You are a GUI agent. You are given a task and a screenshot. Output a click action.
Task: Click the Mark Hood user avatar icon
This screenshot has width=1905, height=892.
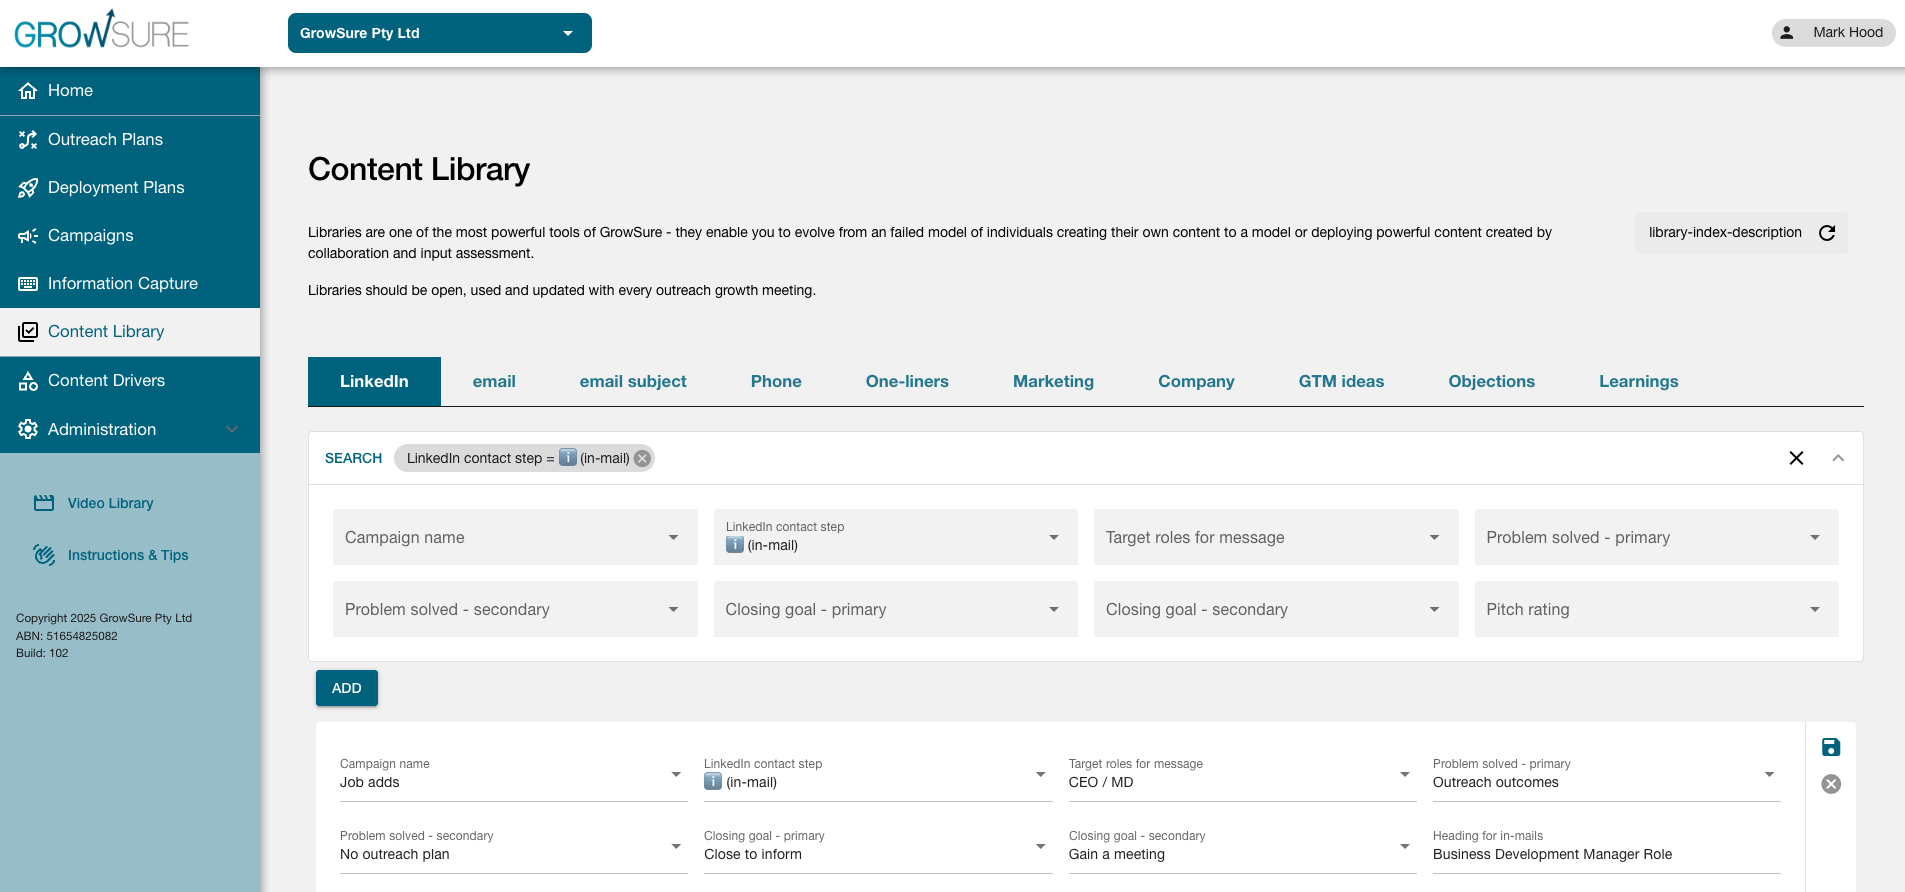[1787, 32]
